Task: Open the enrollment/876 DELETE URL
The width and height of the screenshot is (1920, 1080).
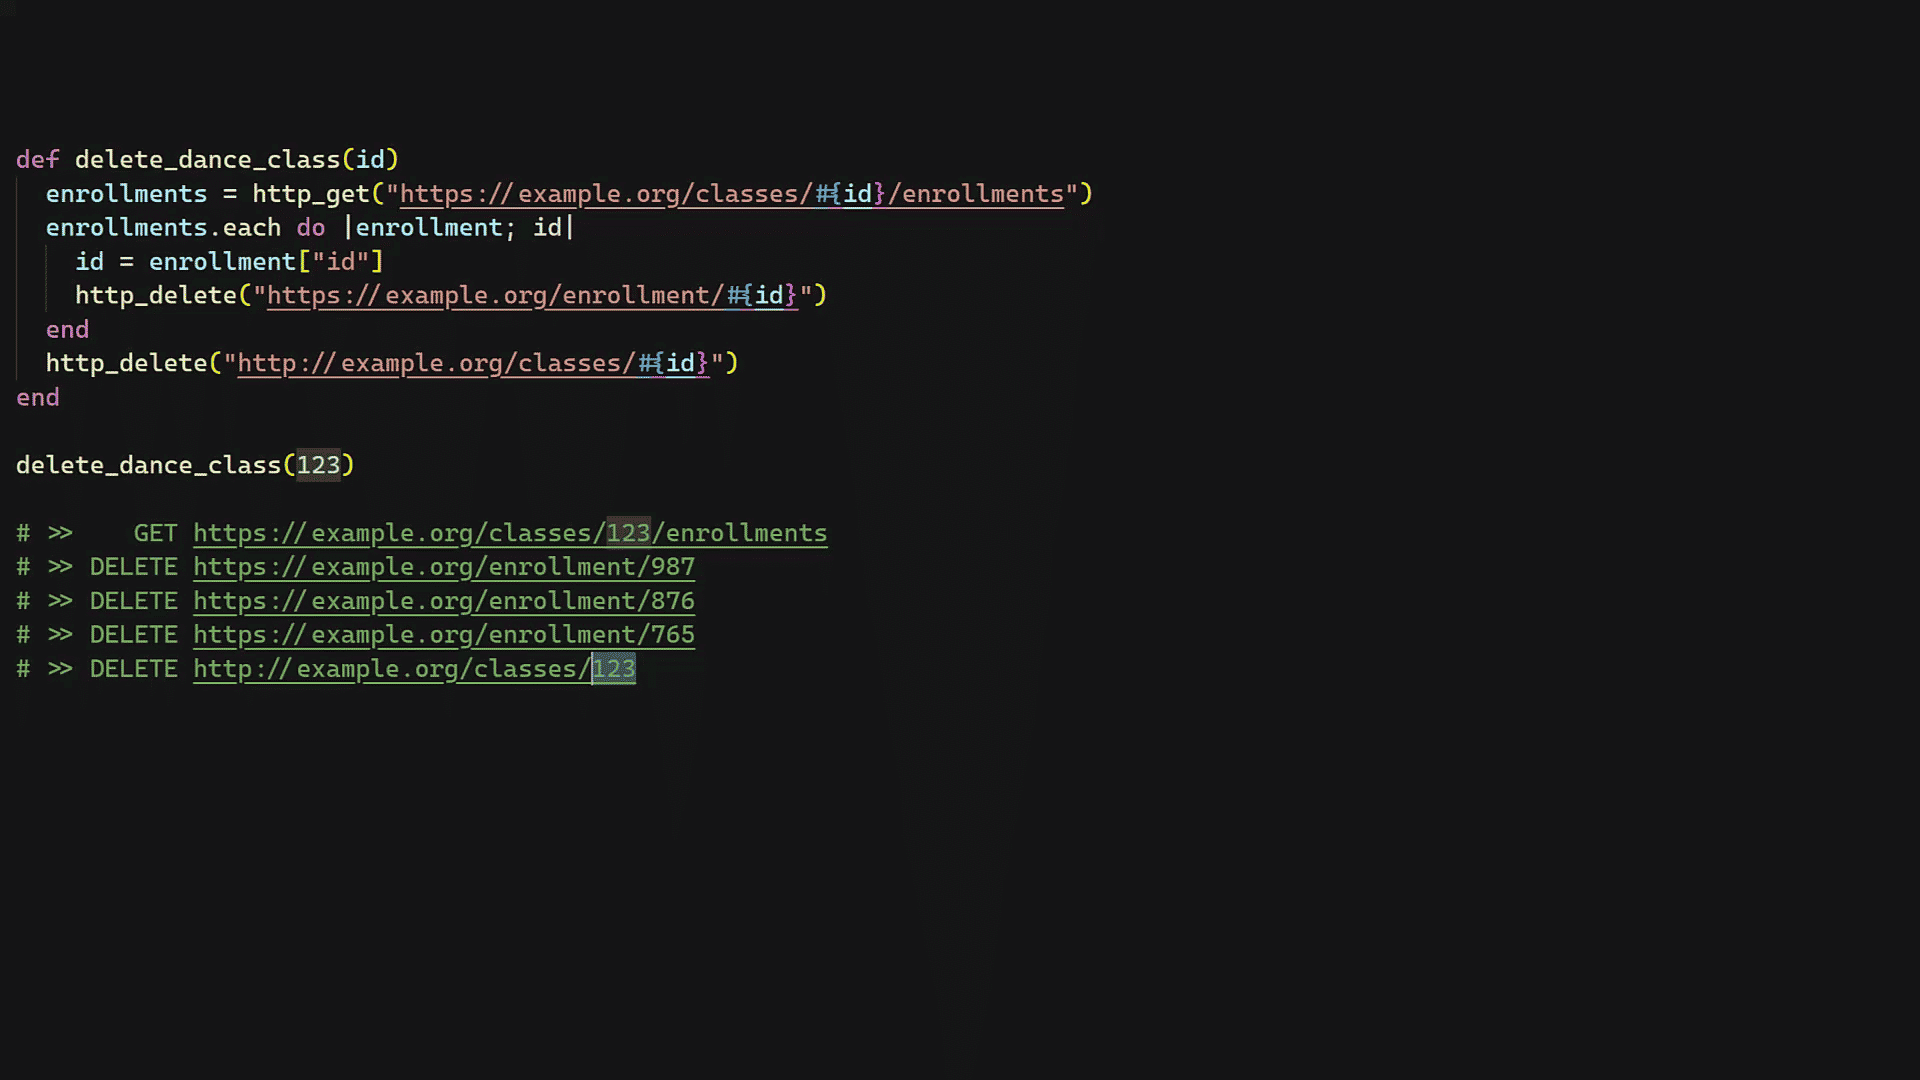Action: click(443, 601)
